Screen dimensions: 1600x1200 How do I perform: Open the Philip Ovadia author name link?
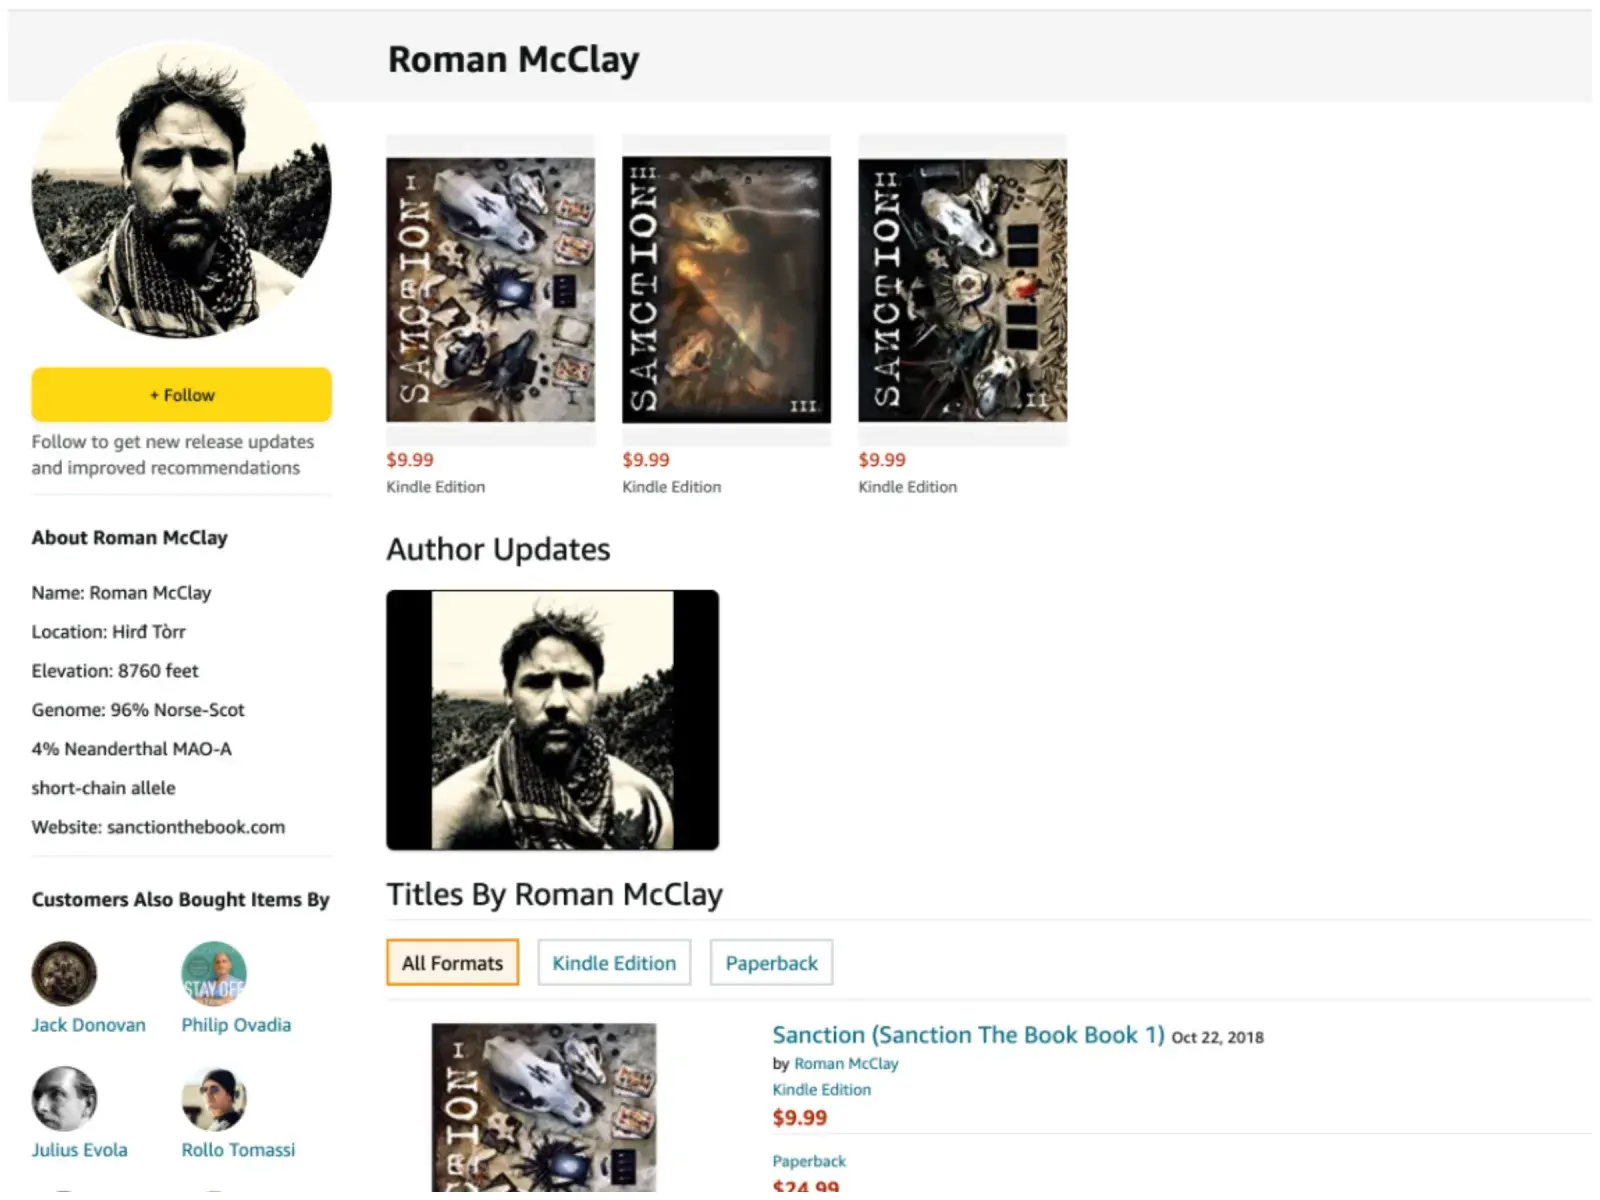click(236, 1025)
